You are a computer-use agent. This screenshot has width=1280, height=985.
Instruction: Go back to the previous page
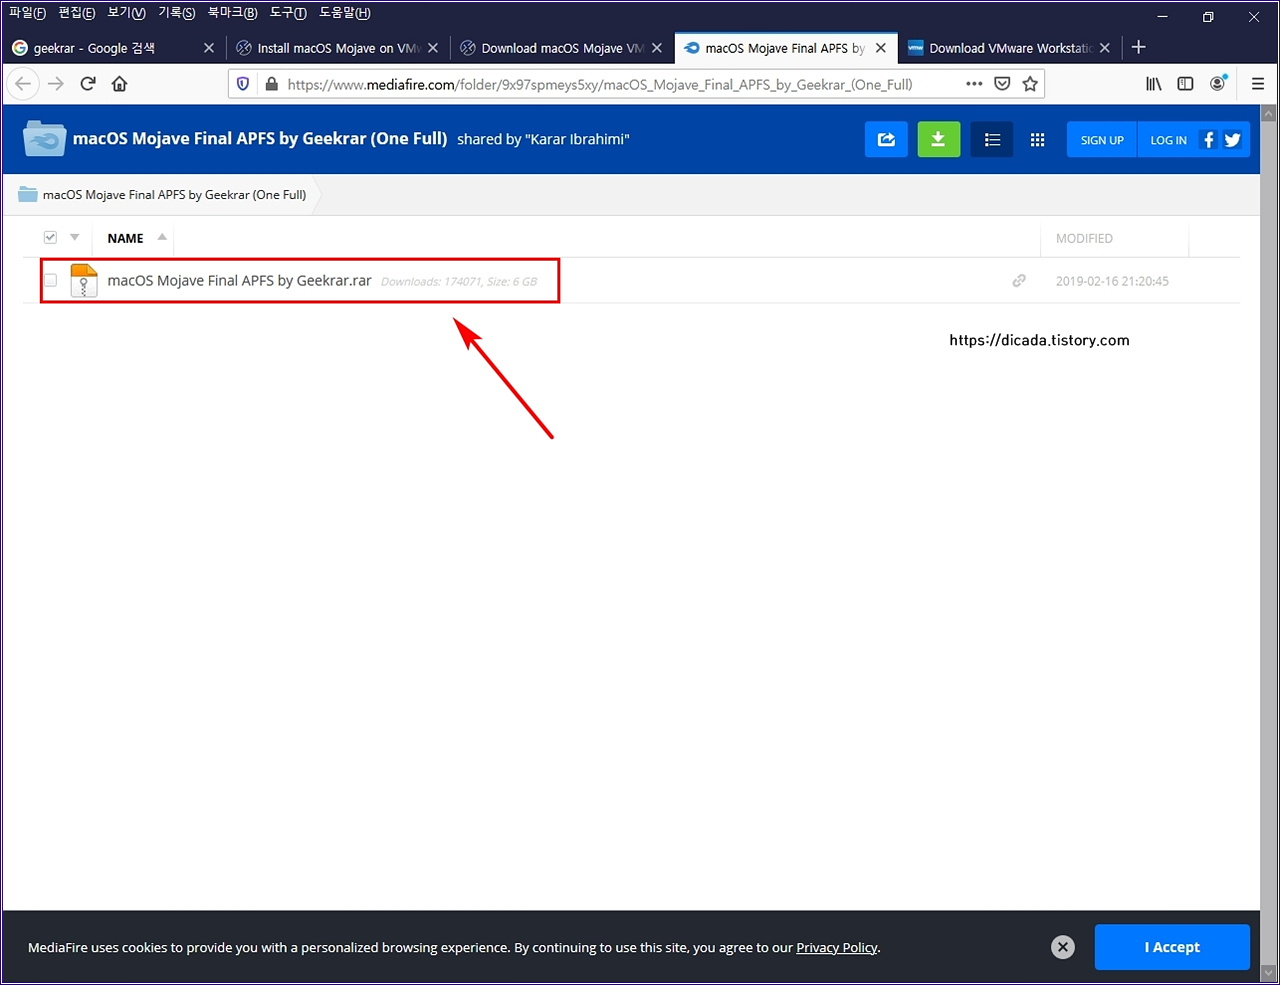coord(24,84)
